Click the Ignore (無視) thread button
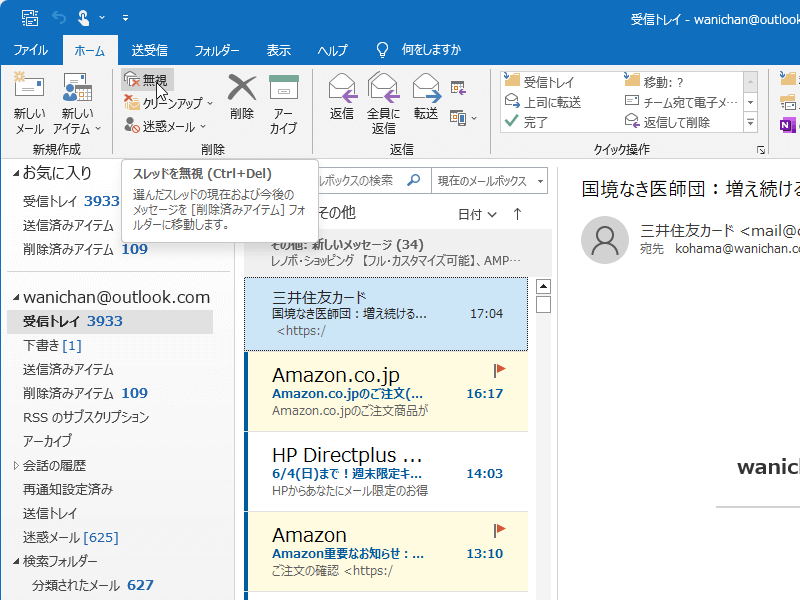 point(147,80)
